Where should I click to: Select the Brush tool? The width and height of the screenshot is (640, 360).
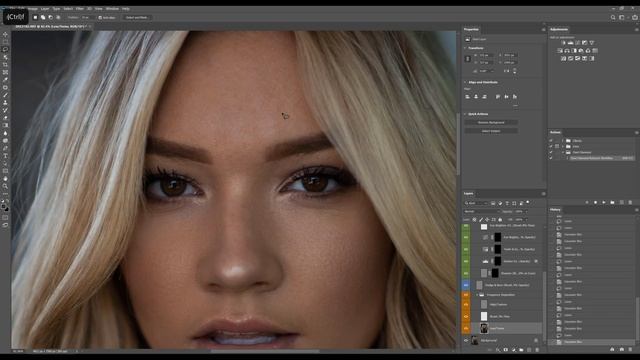(5, 95)
